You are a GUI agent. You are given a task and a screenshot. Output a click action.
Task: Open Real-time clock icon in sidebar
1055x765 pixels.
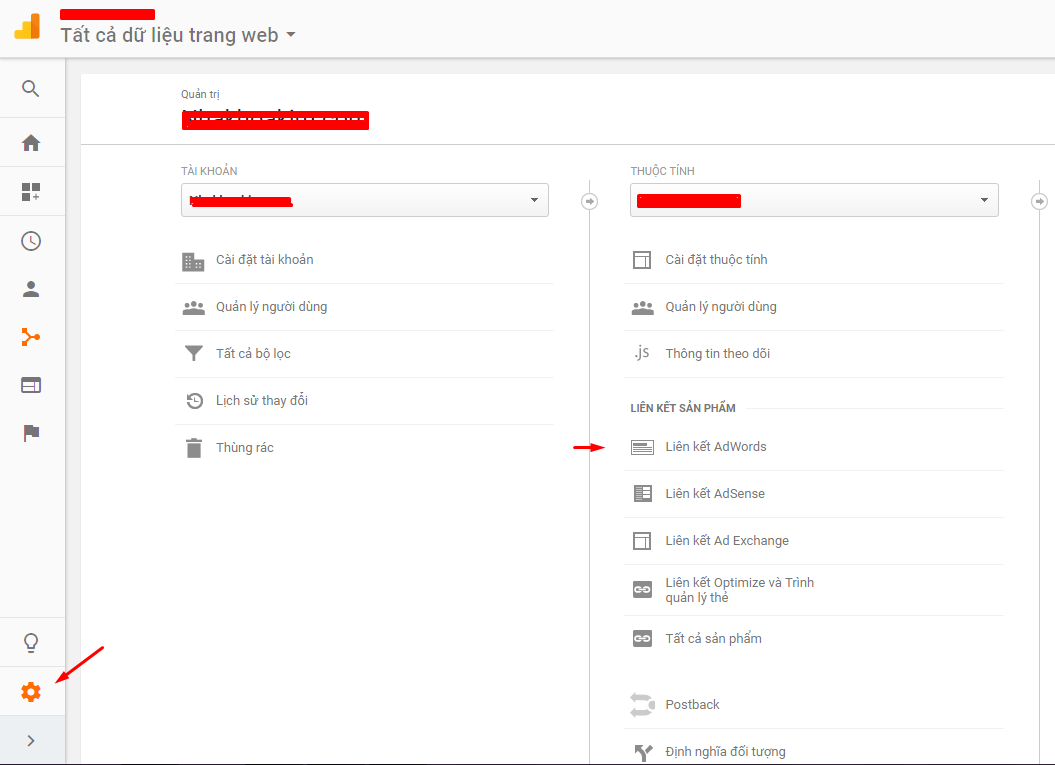31,241
